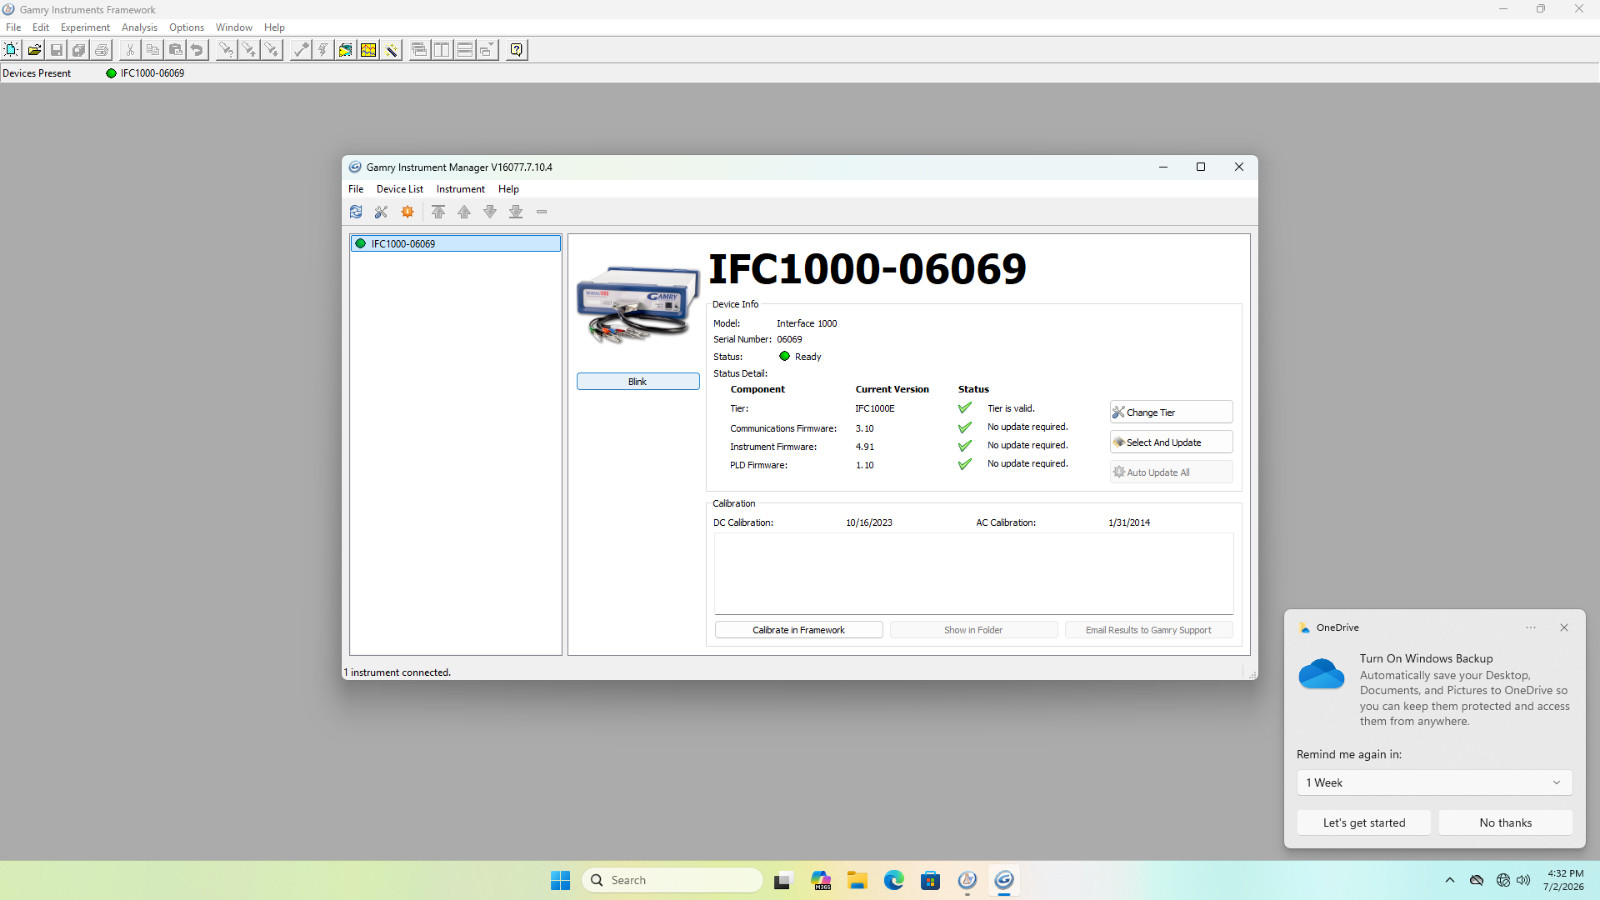This screenshot has height=900, width=1600.
Task: Click the taskbar Search box
Action: (x=672, y=880)
